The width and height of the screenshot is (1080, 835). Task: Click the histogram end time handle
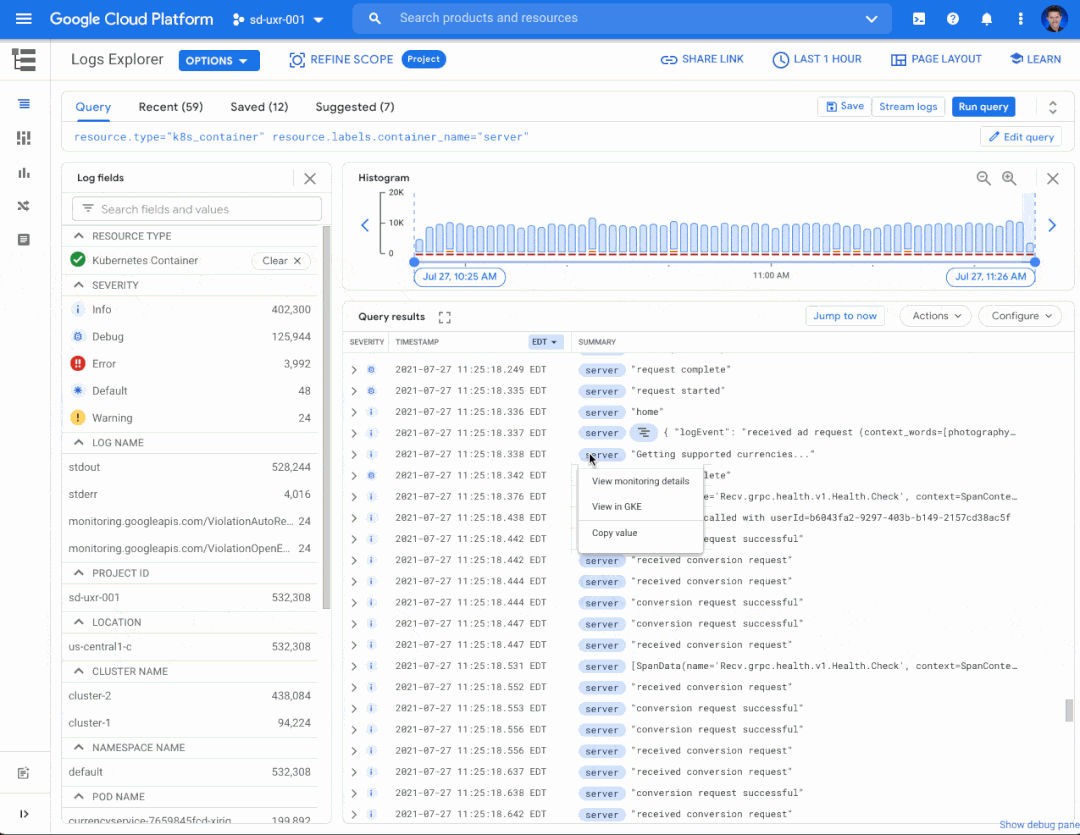click(1035, 262)
